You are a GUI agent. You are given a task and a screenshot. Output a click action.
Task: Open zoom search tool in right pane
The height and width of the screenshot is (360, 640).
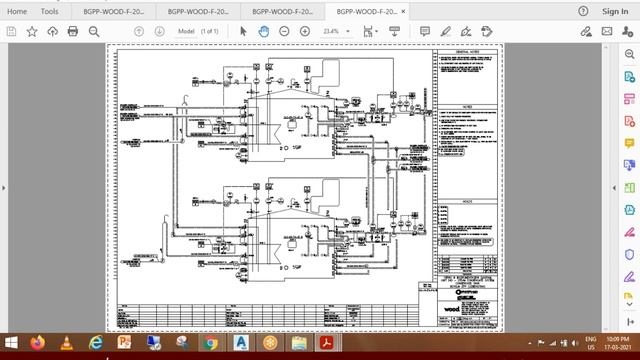tap(629, 54)
